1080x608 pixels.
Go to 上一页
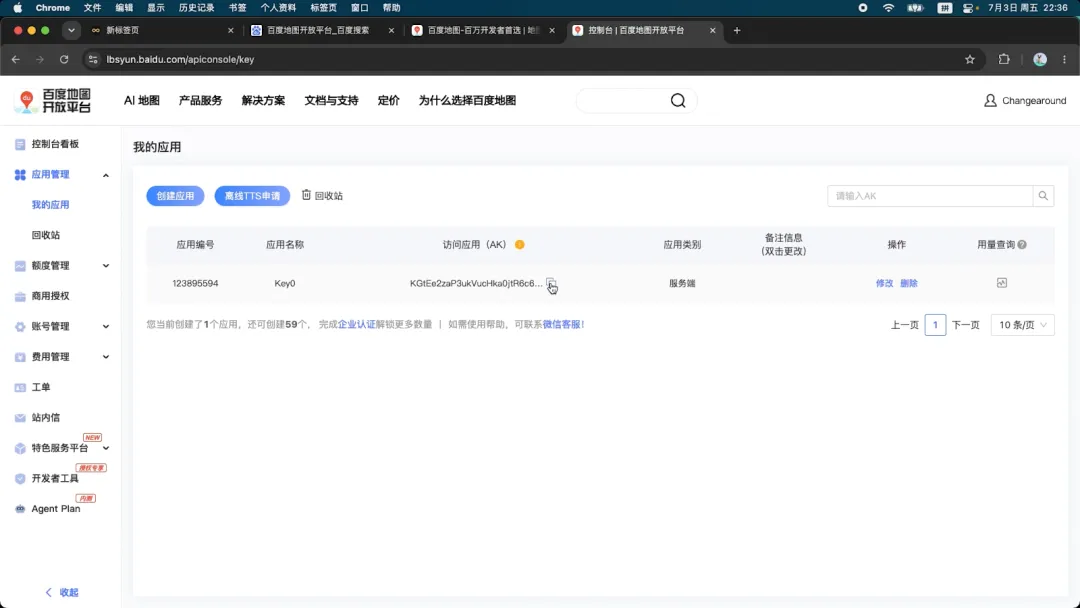904,324
